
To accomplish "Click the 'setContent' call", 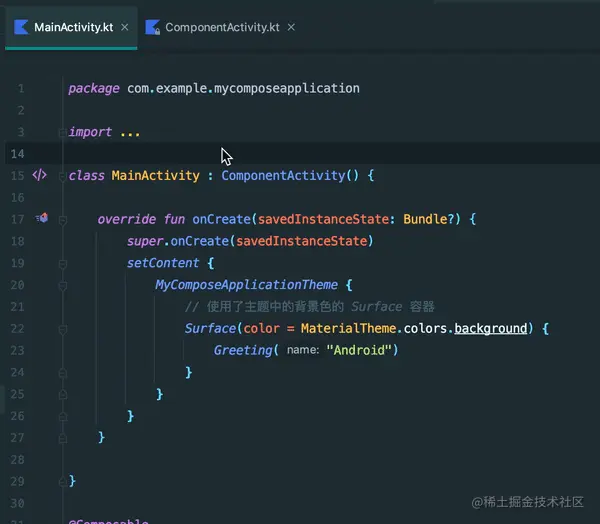I will coord(163,263).
